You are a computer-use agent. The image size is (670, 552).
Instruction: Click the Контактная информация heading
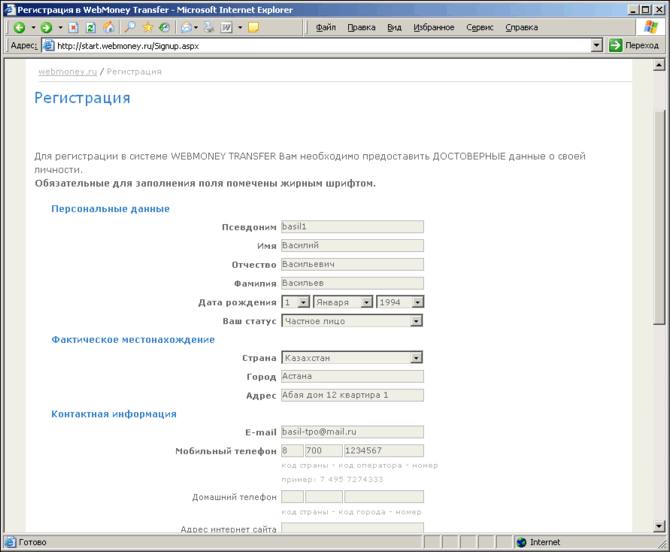[114, 414]
